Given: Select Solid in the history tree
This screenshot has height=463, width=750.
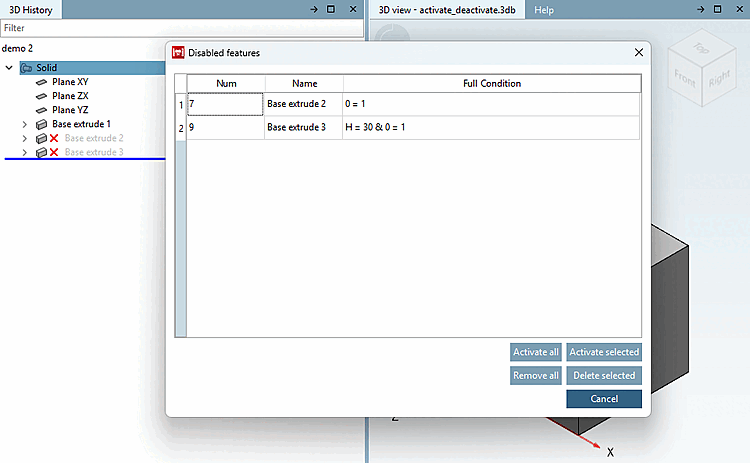Looking at the screenshot, I should (x=46, y=68).
